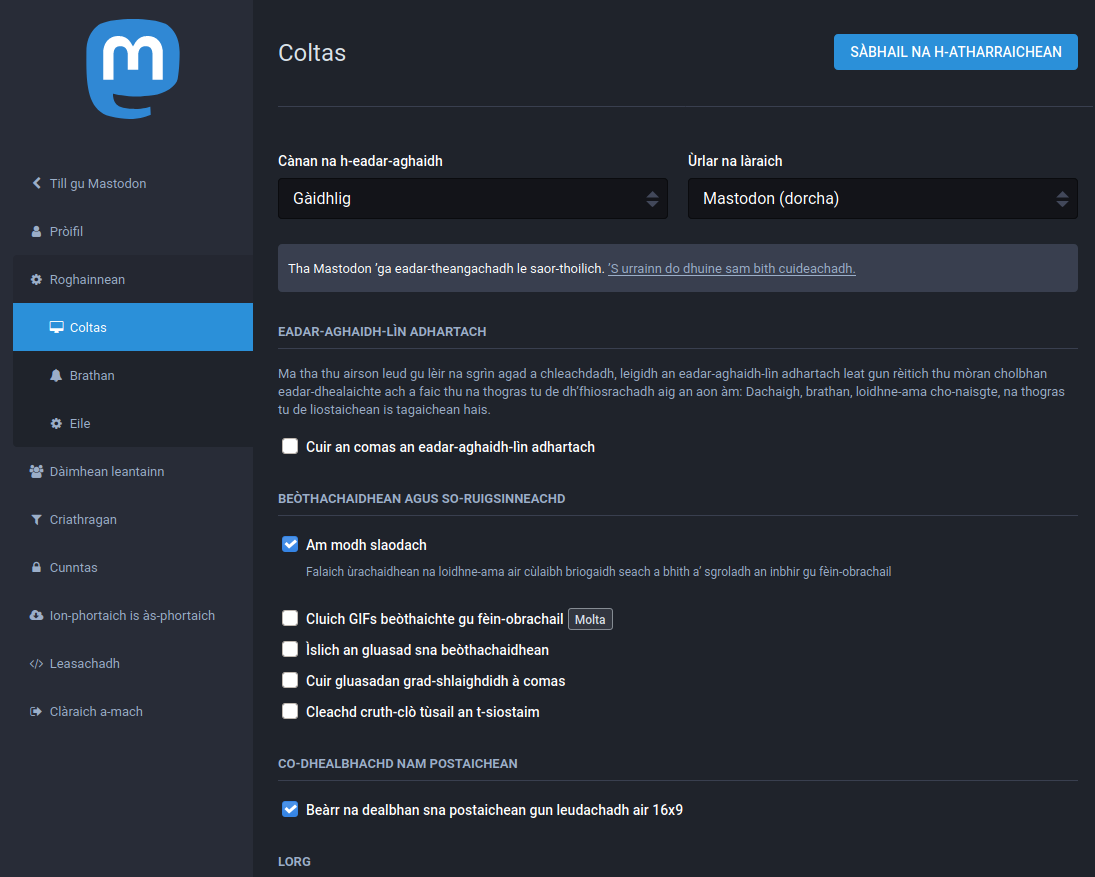Click the back chevron beside Till gu Mastodon
This screenshot has height=877, width=1095.
click(37, 184)
